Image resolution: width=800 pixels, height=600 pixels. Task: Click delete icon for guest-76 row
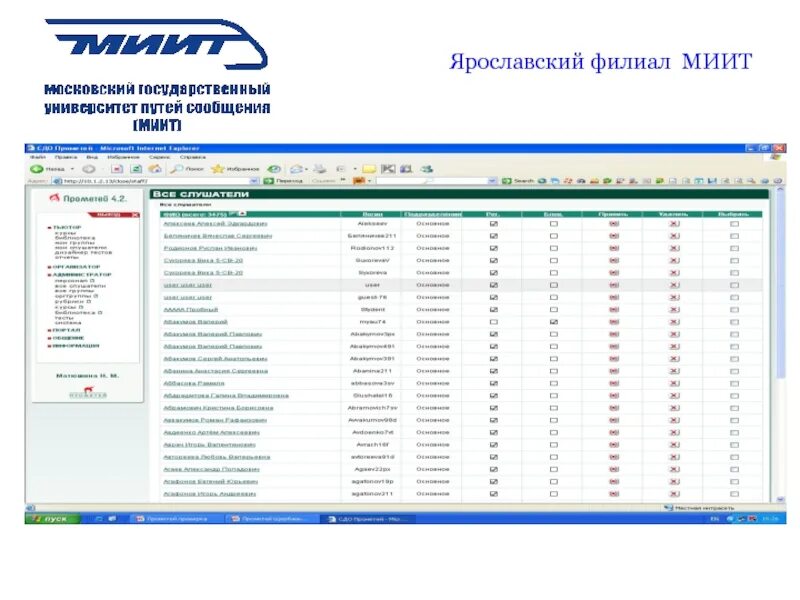pyautogui.click(x=674, y=297)
